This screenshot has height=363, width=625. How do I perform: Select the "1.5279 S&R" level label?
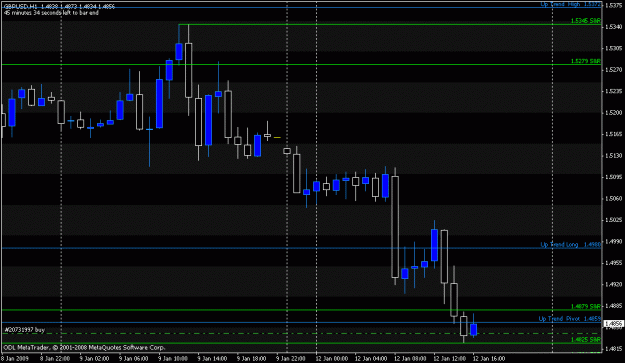[586, 61]
